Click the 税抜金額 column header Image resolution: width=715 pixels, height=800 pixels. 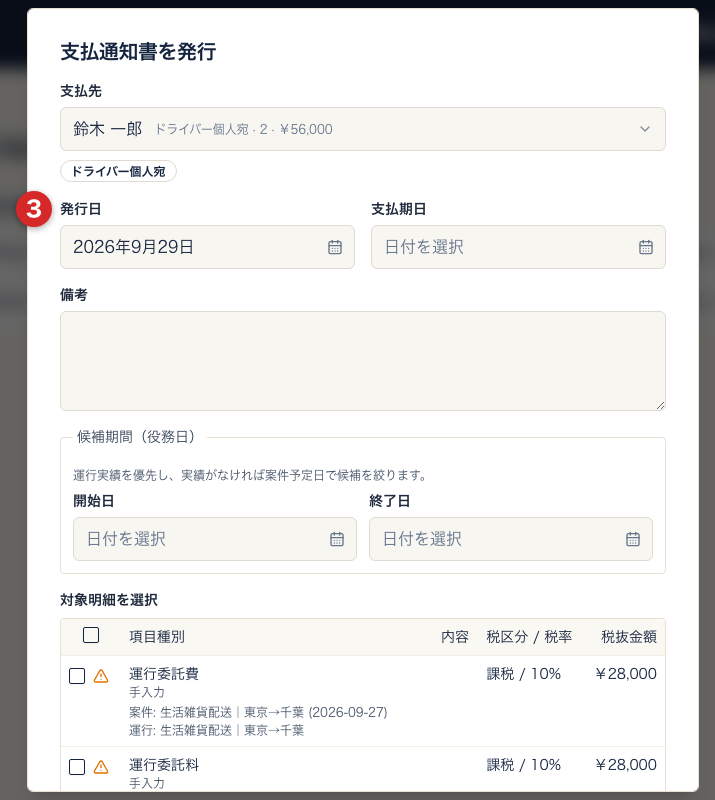tap(629, 637)
